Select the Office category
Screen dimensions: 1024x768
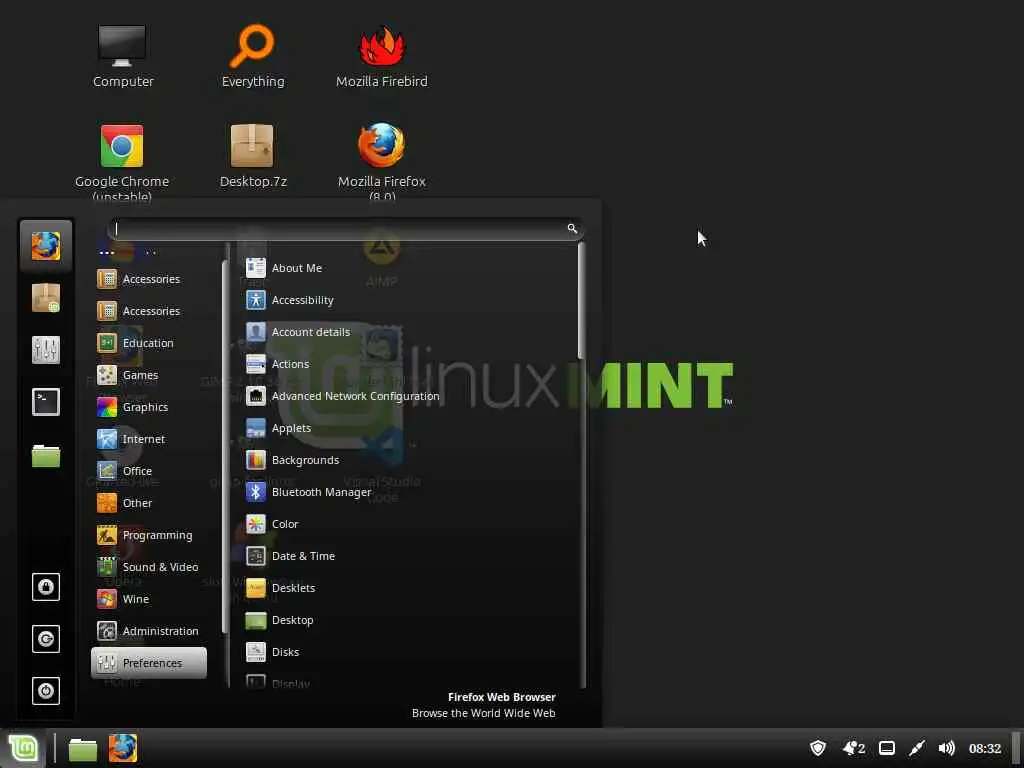(148, 471)
